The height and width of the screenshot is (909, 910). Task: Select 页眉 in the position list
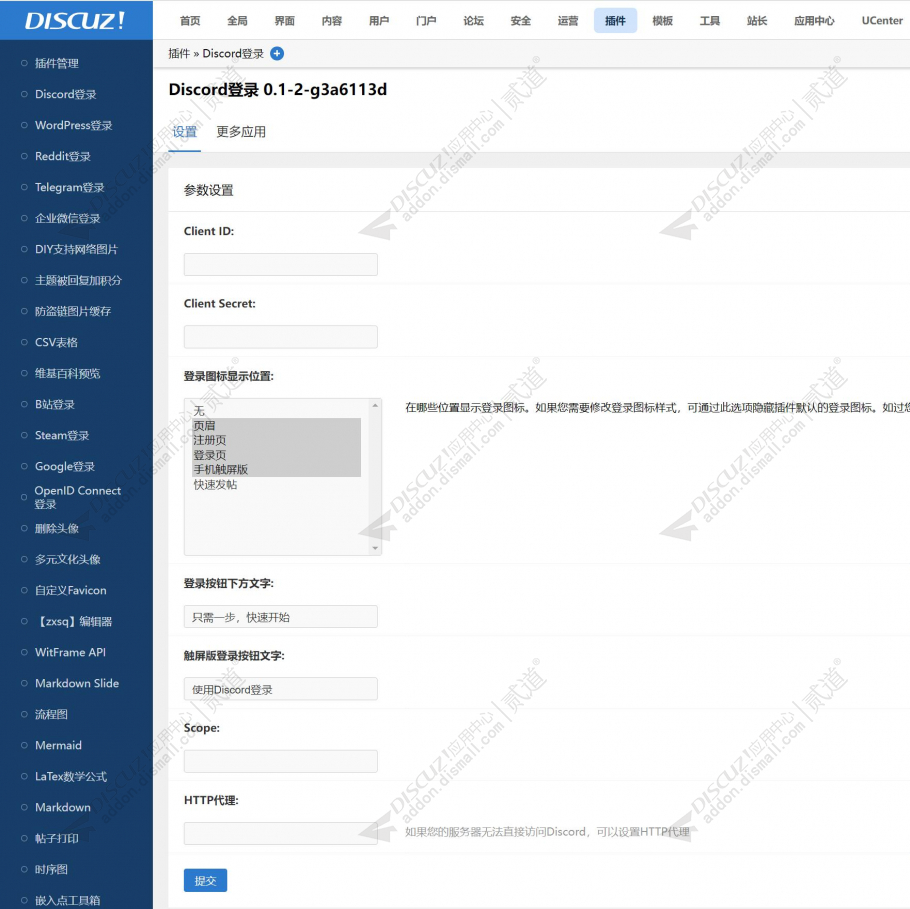(x=276, y=425)
